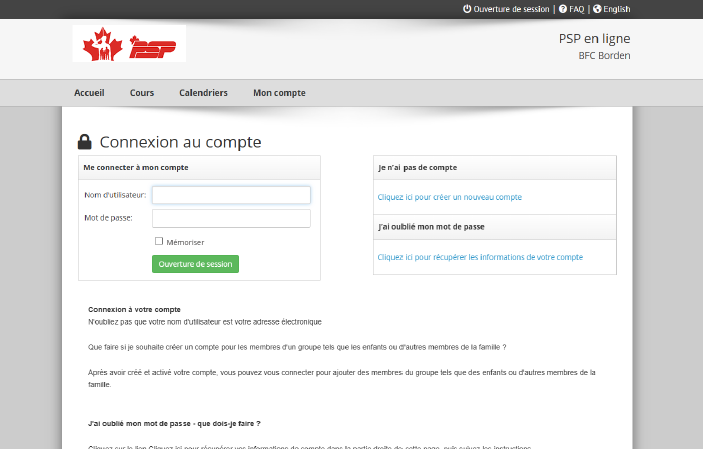Open the top bar Ouverture de session link
The width and height of the screenshot is (703, 449).
[511, 9]
